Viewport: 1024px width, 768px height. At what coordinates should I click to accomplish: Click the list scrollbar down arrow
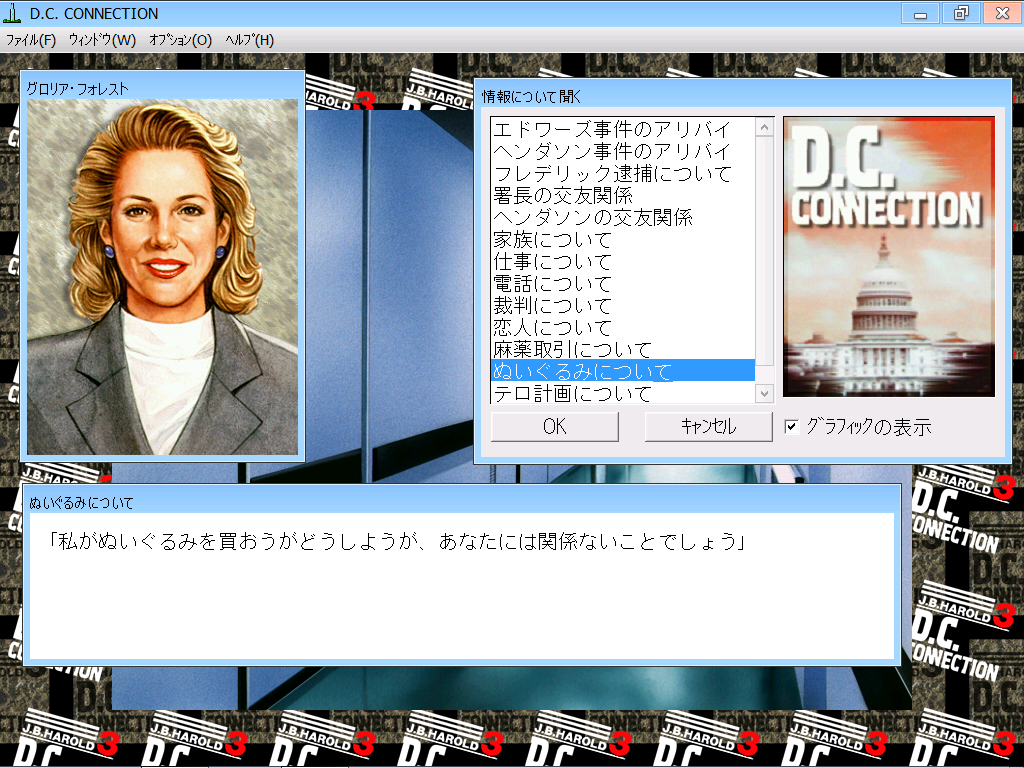click(764, 393)
